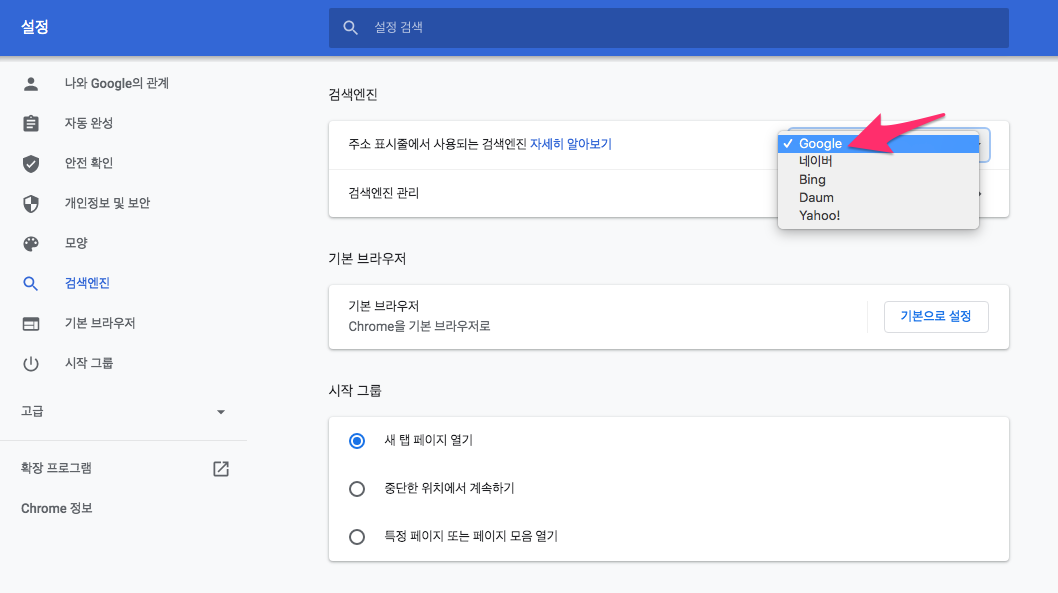Select 중단한 위치에서 계속하기 radio button
This screenshot has width=1058, height=593.
coord(357,488)
